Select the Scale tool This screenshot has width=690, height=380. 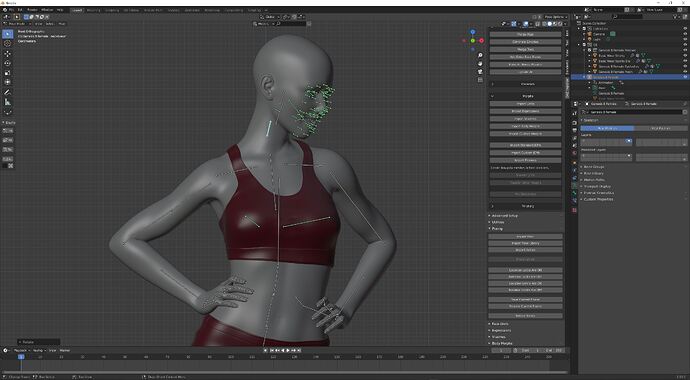(x=7, y=73)
